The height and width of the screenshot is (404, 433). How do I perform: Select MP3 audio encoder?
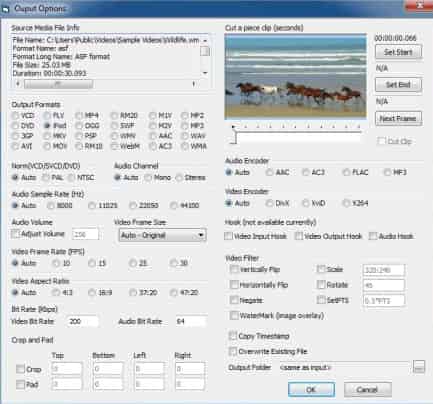387,172
